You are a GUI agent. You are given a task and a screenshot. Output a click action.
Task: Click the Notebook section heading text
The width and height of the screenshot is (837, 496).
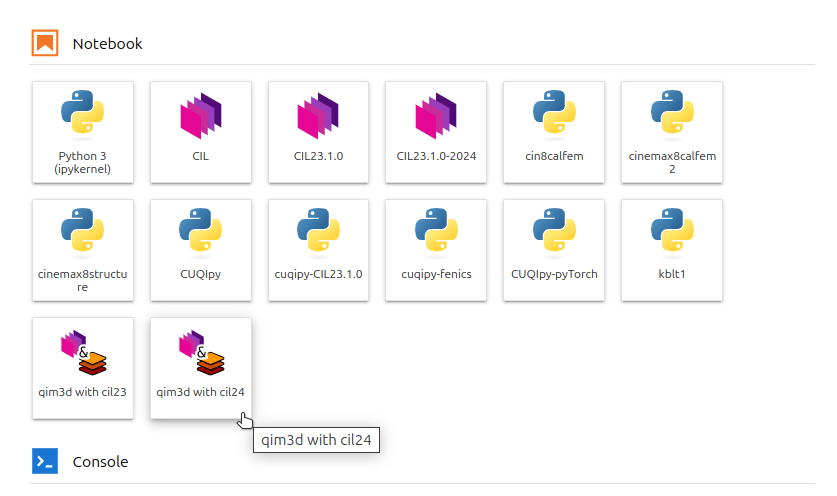pos(107,44)
